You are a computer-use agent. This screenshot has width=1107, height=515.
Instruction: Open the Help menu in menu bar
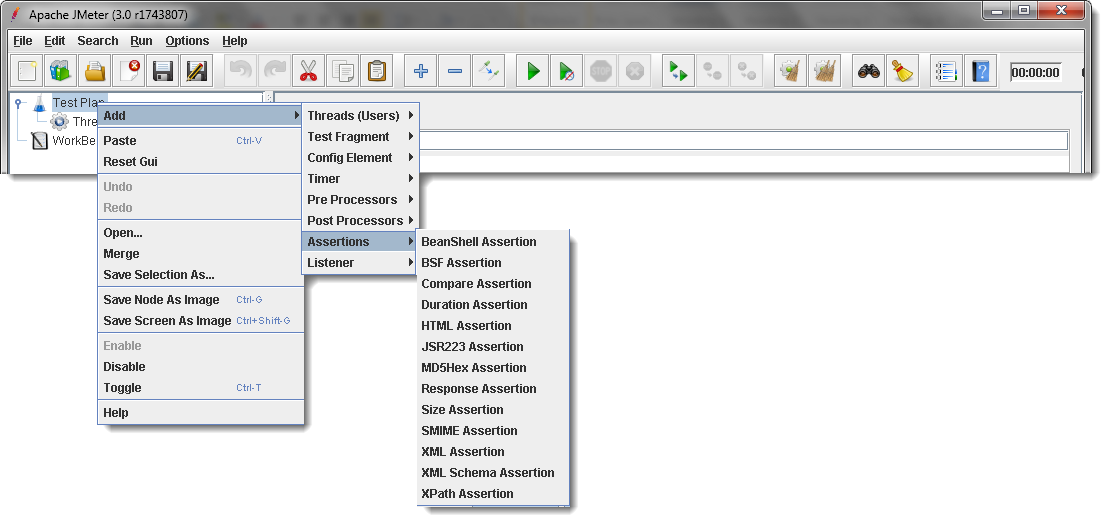click(234, 41)
